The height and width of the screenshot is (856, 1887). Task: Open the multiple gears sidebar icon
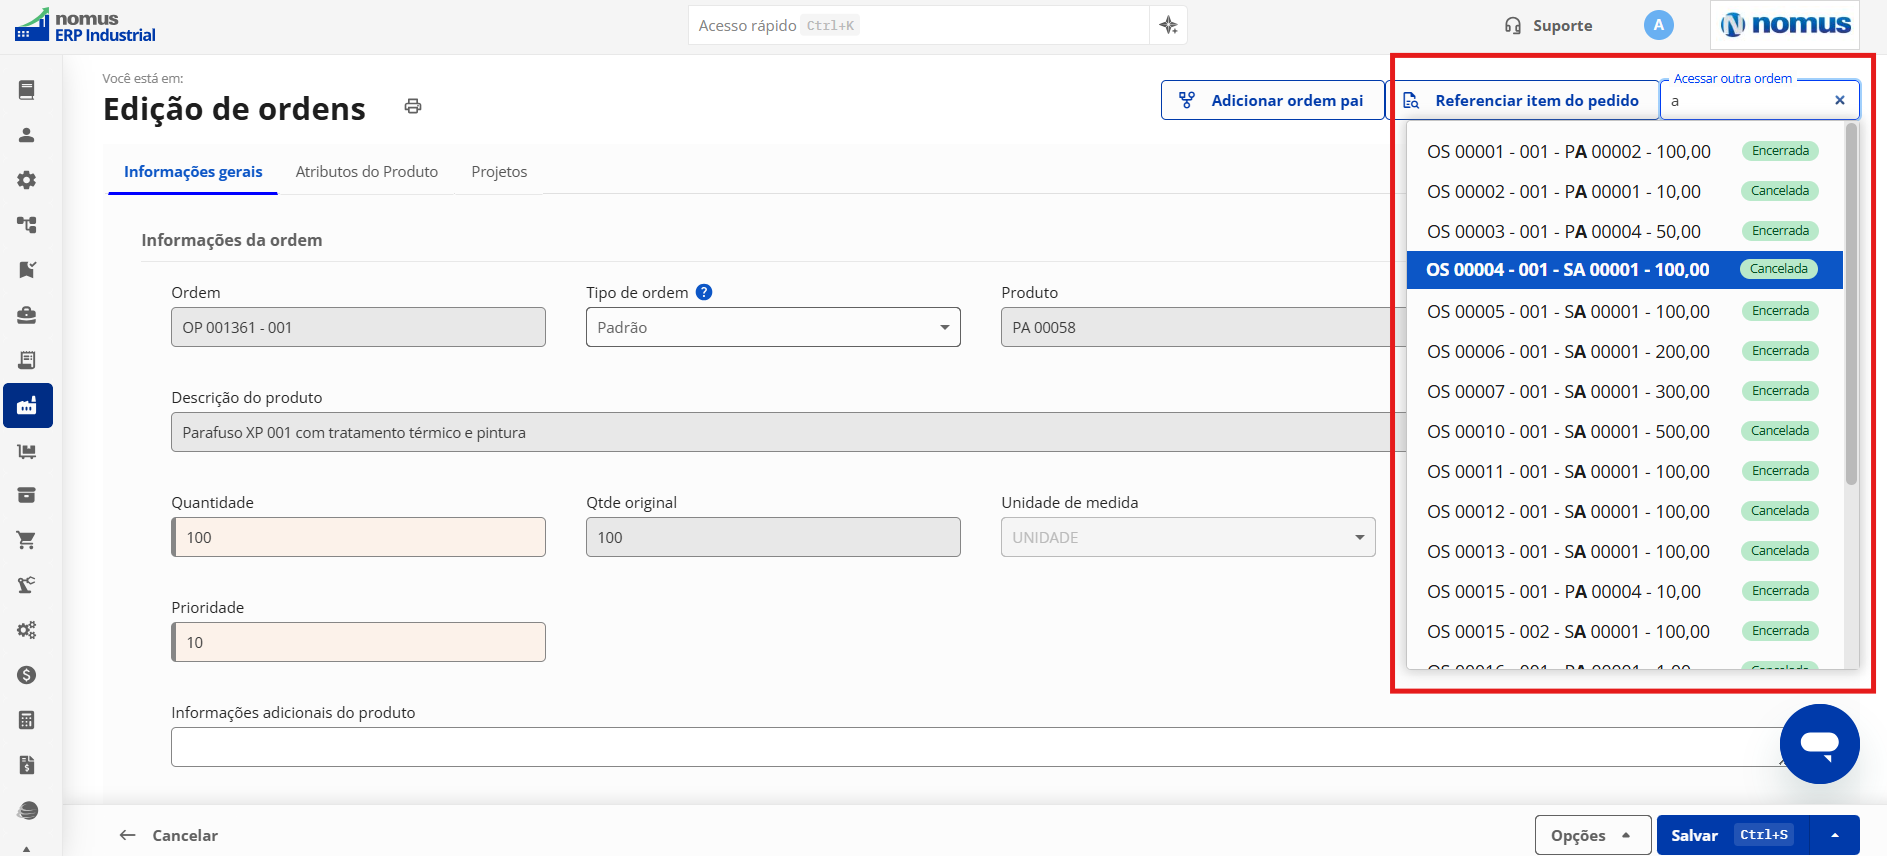[27, 630]
